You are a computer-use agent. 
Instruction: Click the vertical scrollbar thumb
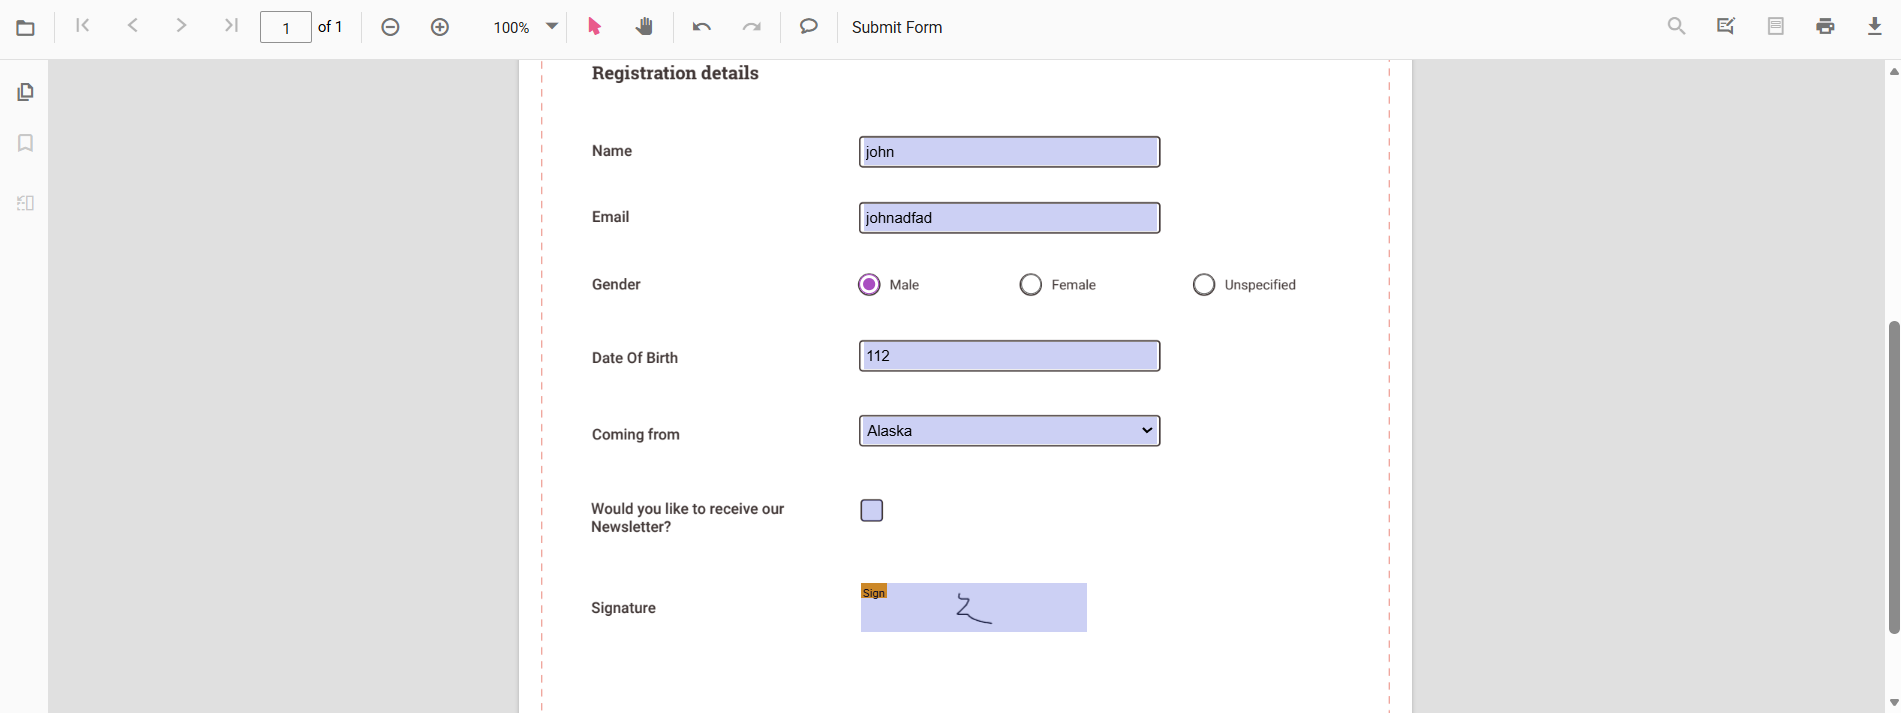point(1893,477)
